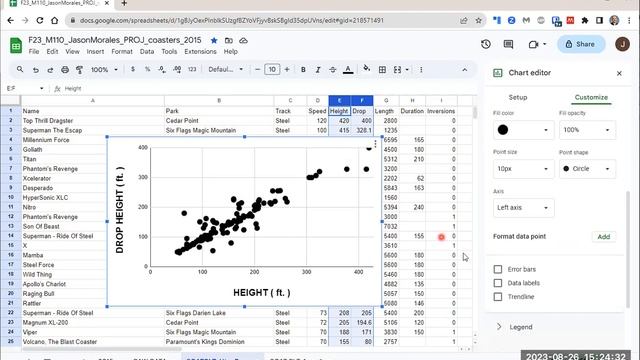Decrease decimal places icon
This screenshot has width=640, height=360.
(x=162, y=69)
